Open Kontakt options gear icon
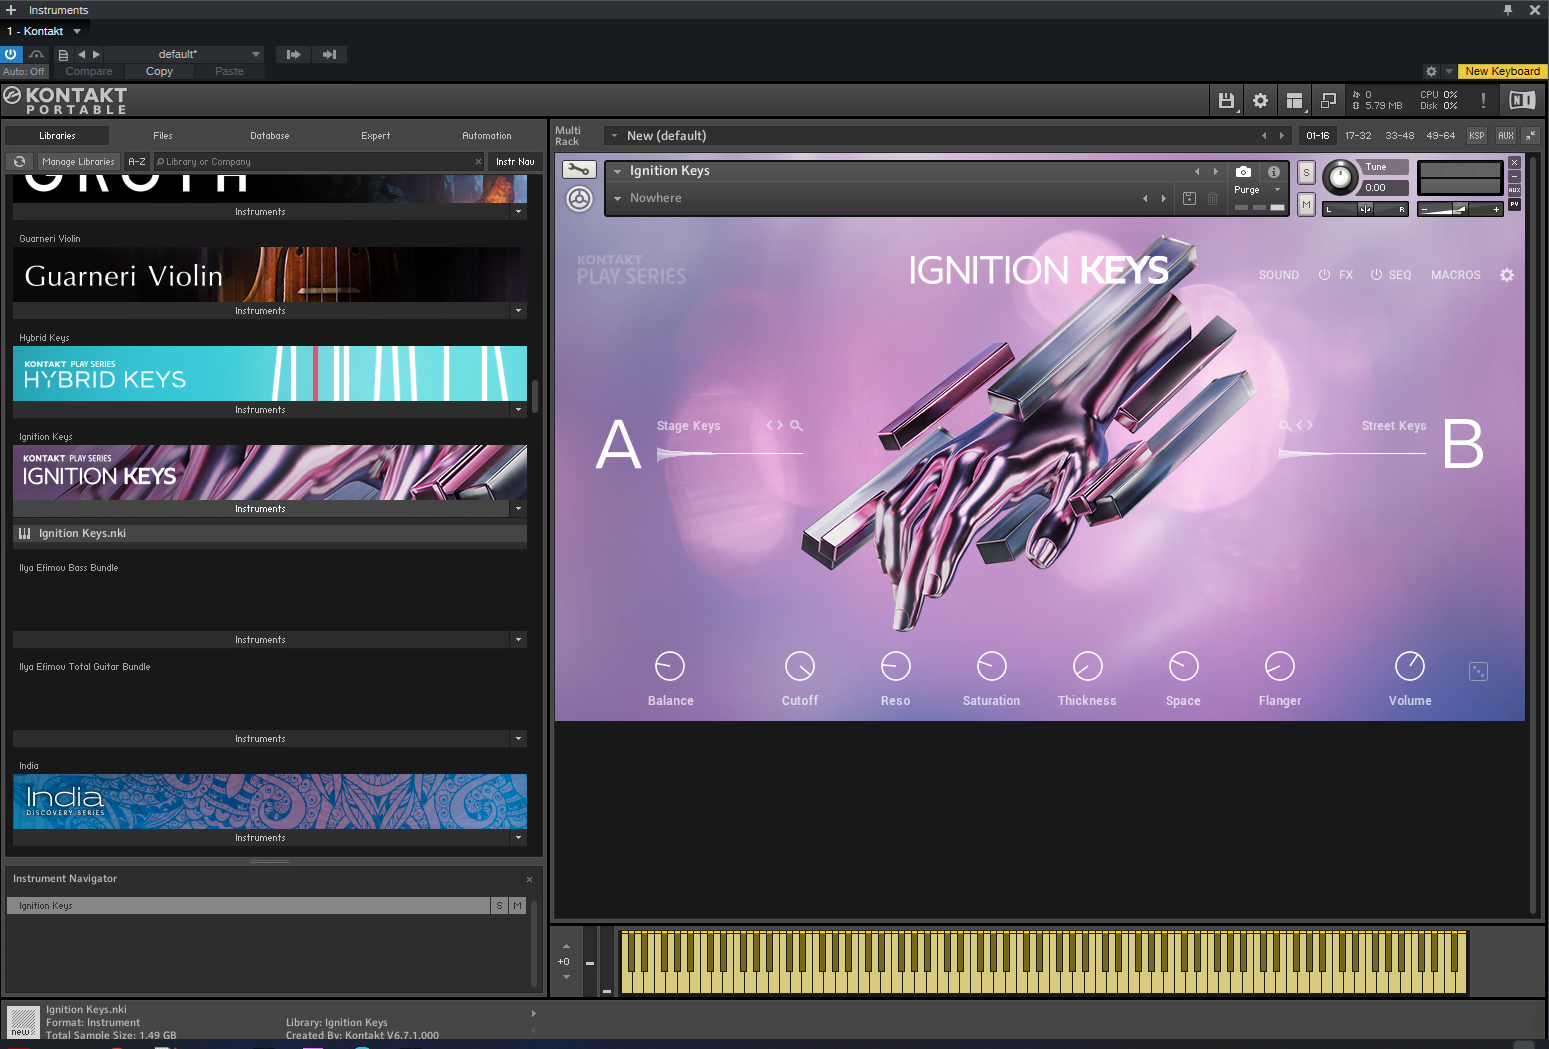 (1260, 100)
